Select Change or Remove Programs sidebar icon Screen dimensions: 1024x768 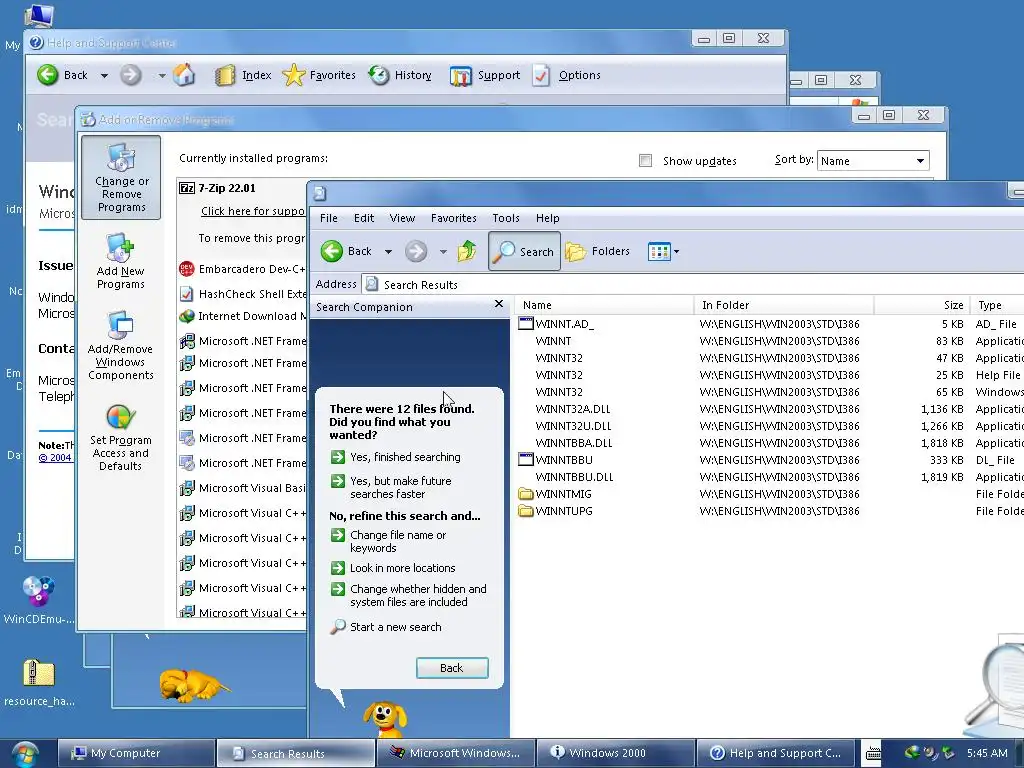(121, 178)
